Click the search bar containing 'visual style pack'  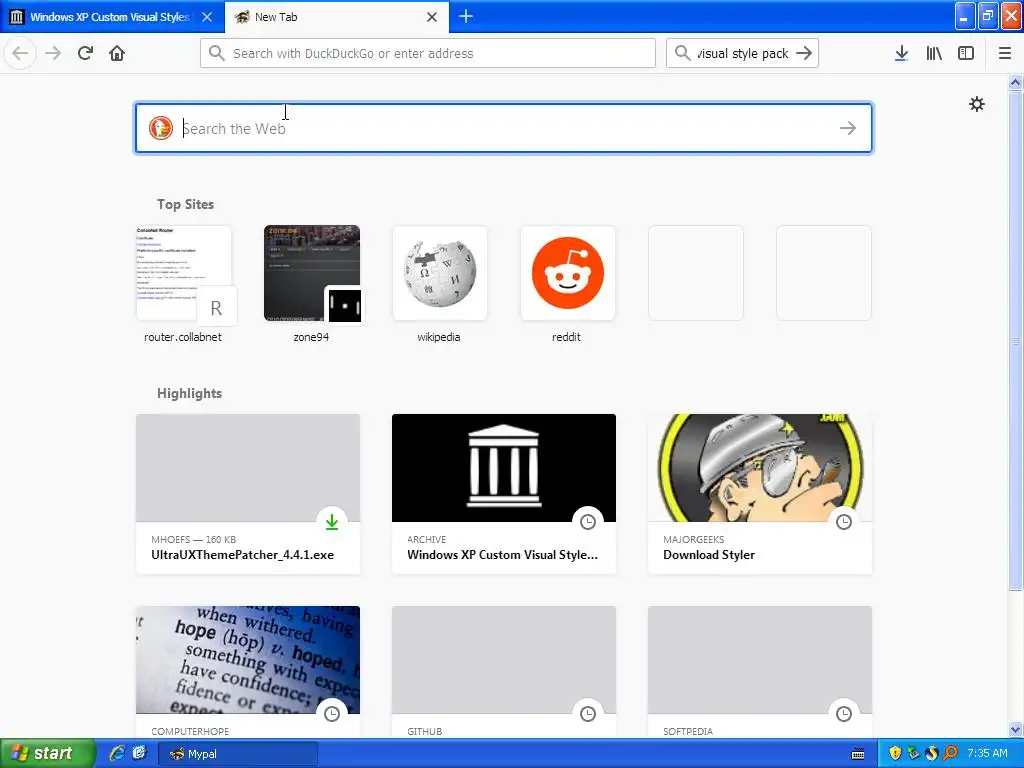744,53
